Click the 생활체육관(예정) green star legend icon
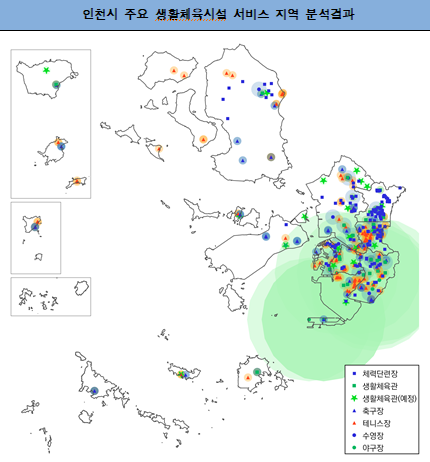 354,398
